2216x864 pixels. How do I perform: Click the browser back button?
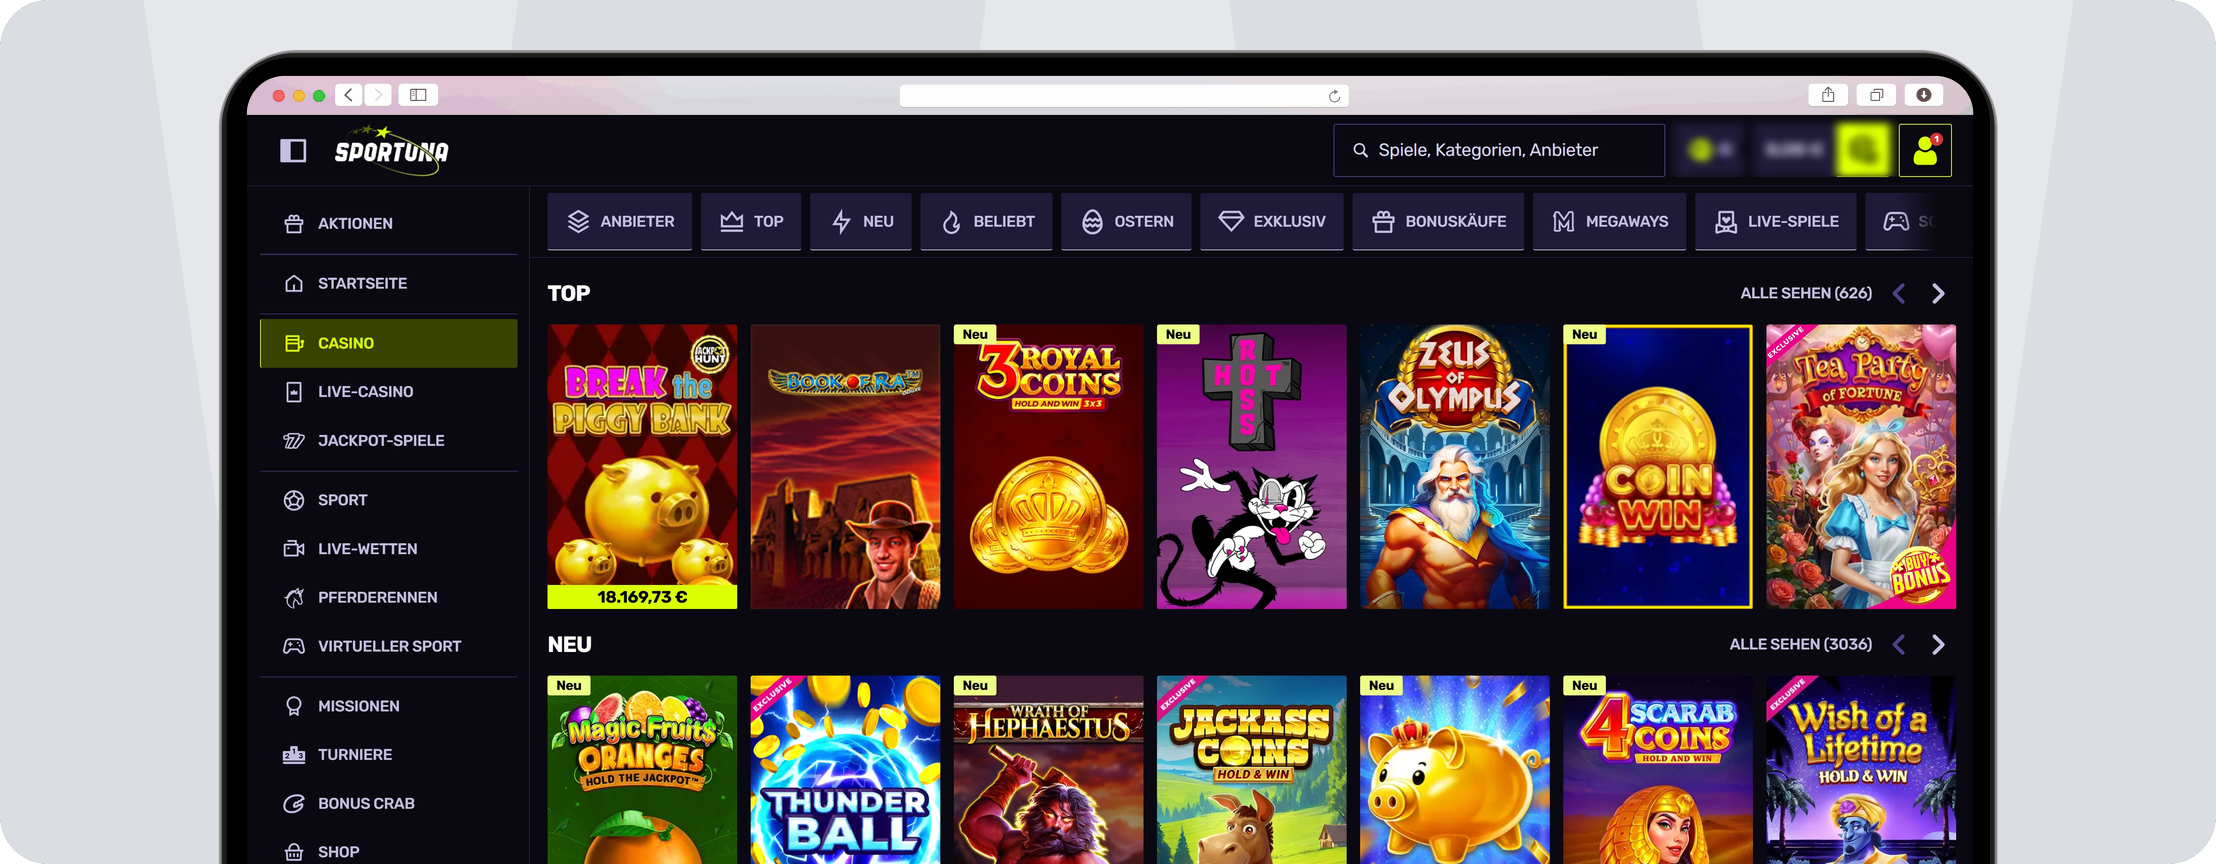point(348,95)
